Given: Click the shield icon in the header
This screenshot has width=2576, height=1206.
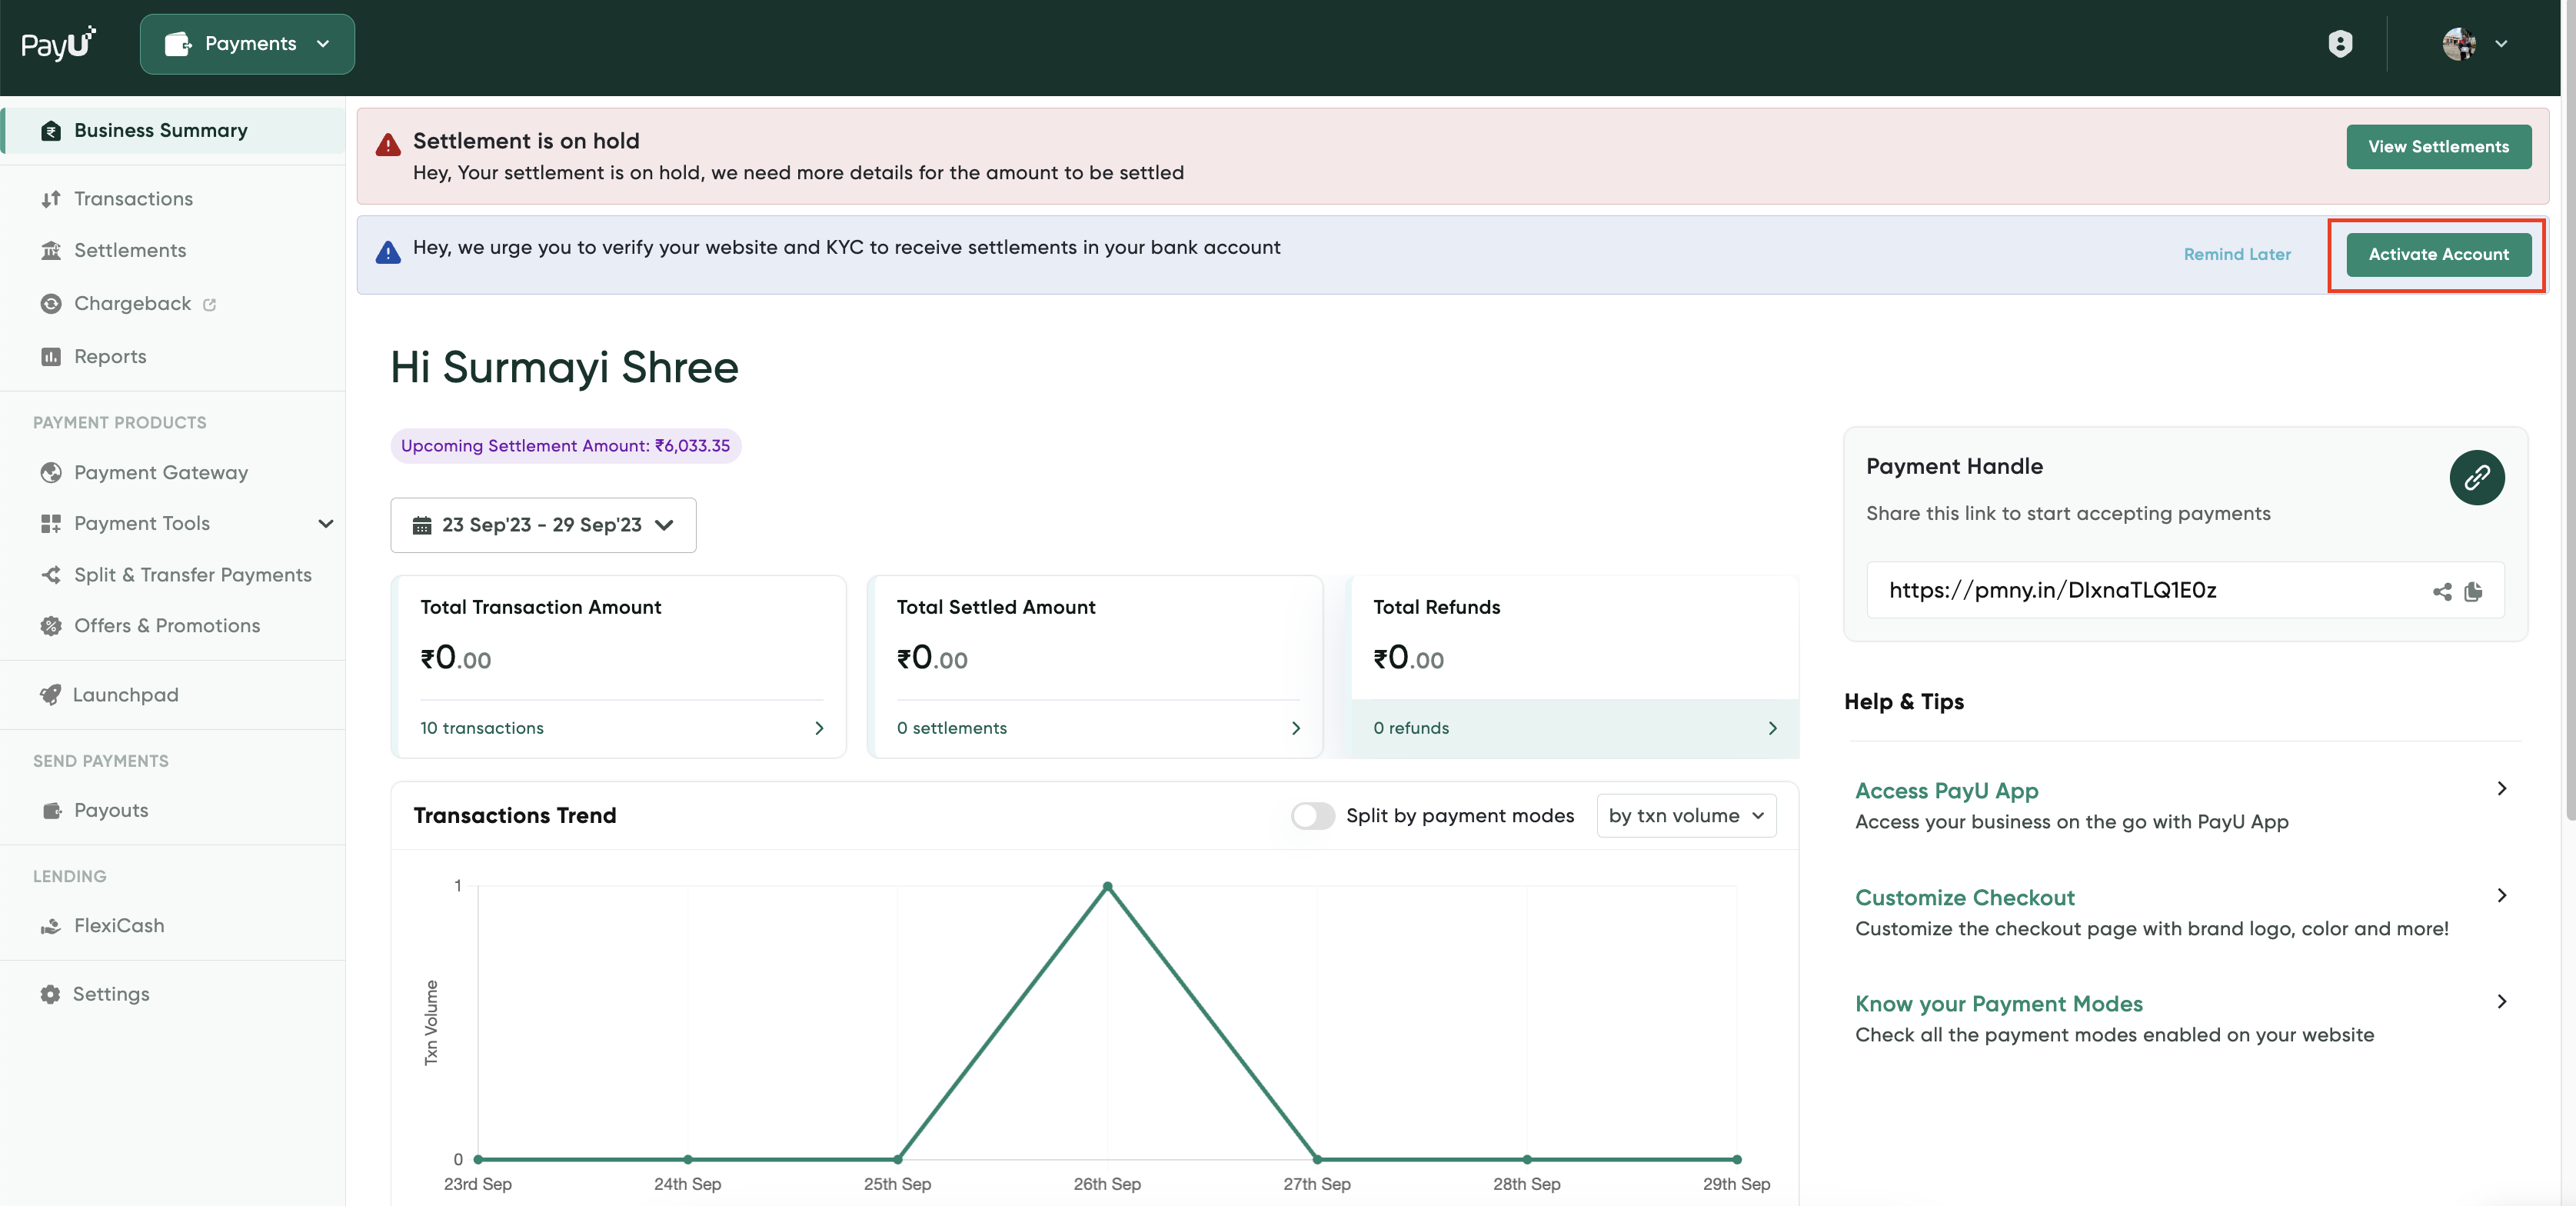Looking at the screenshot, I should [2339, 44].
